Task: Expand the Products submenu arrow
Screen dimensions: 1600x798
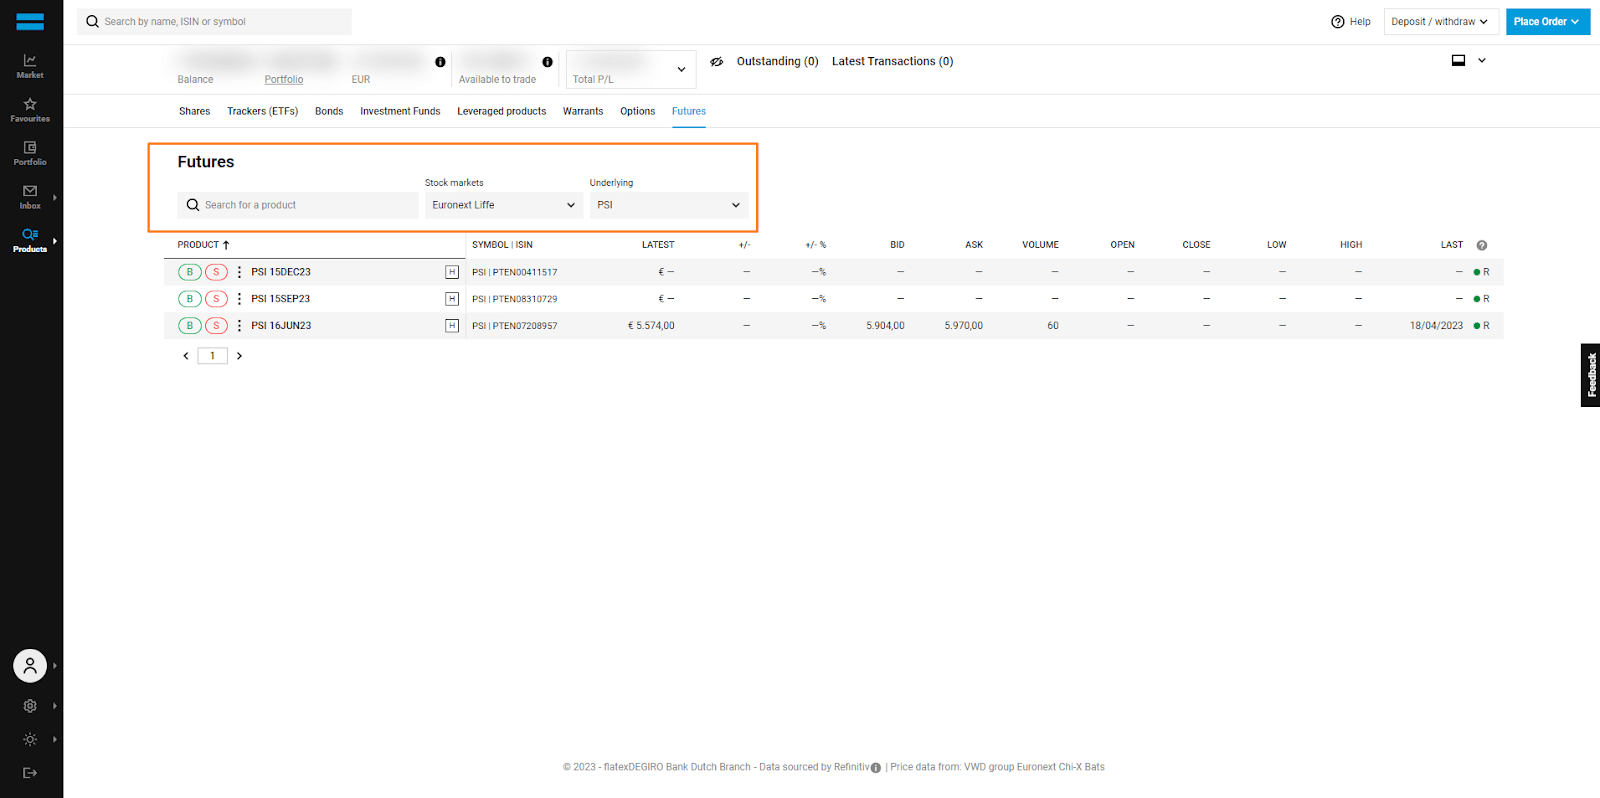Action: pos(55,240)
